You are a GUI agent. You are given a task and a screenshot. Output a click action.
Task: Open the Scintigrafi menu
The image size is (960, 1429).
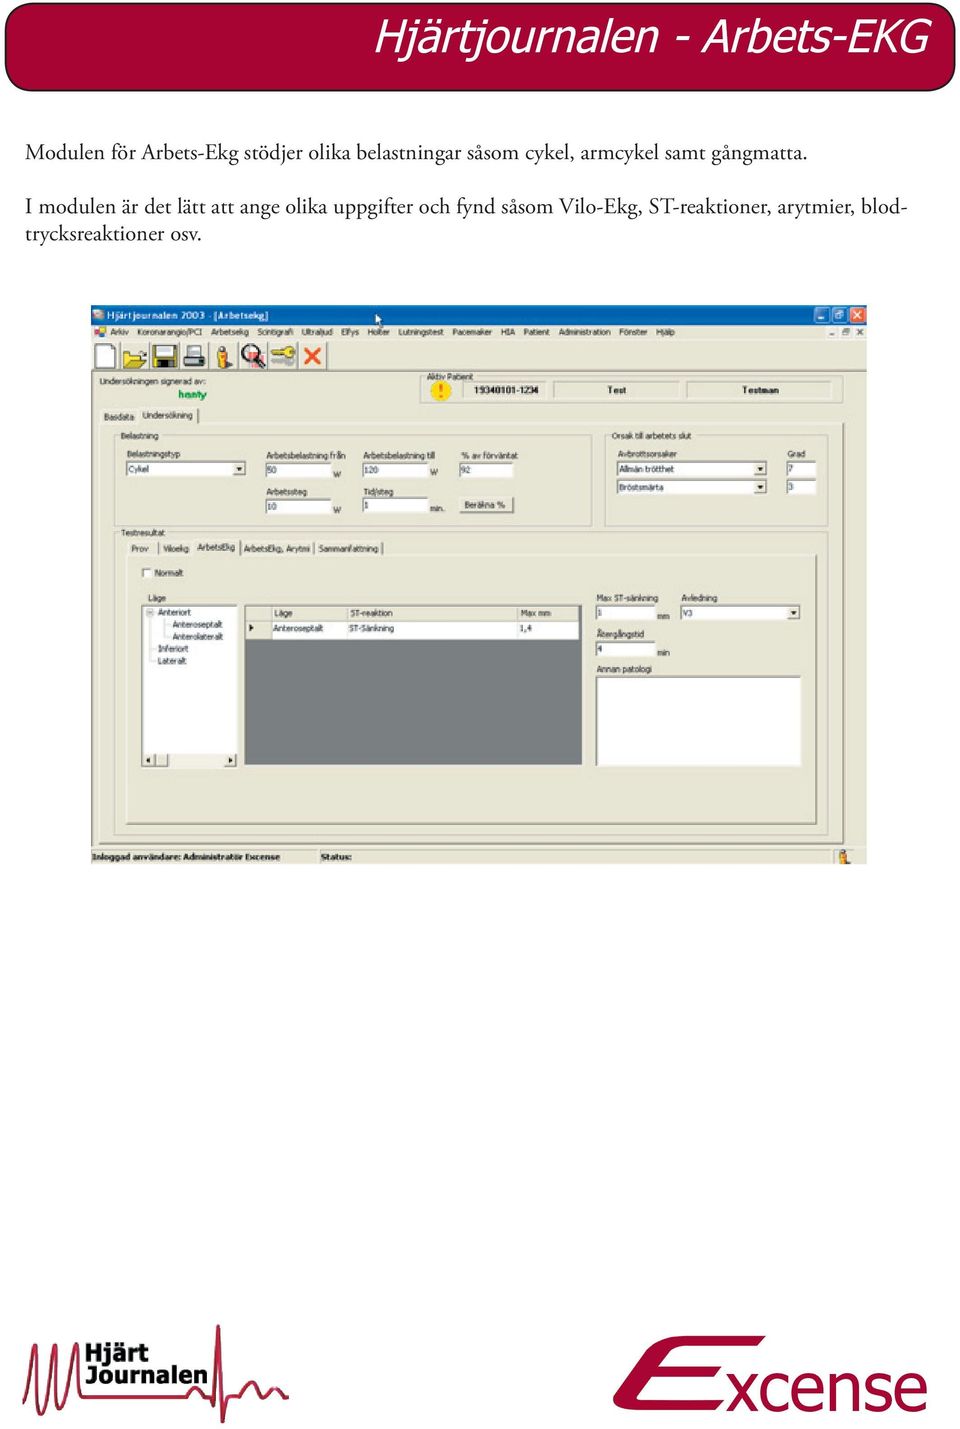point(275,332)
